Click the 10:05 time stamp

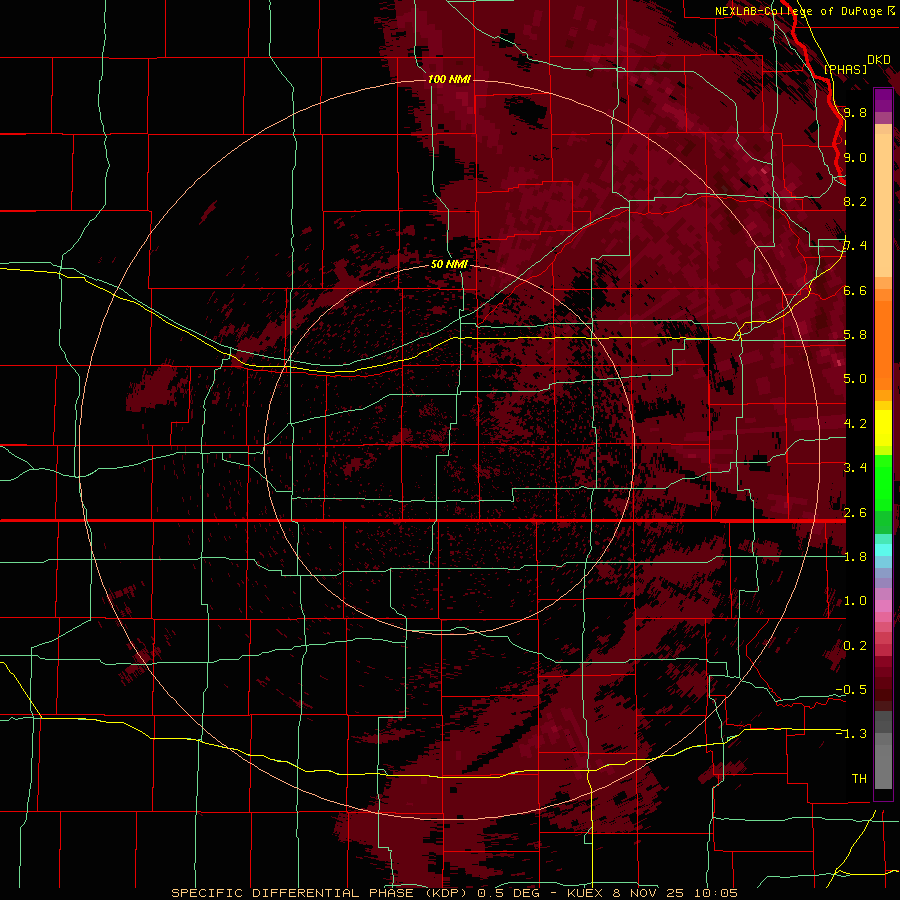point(715,893)
